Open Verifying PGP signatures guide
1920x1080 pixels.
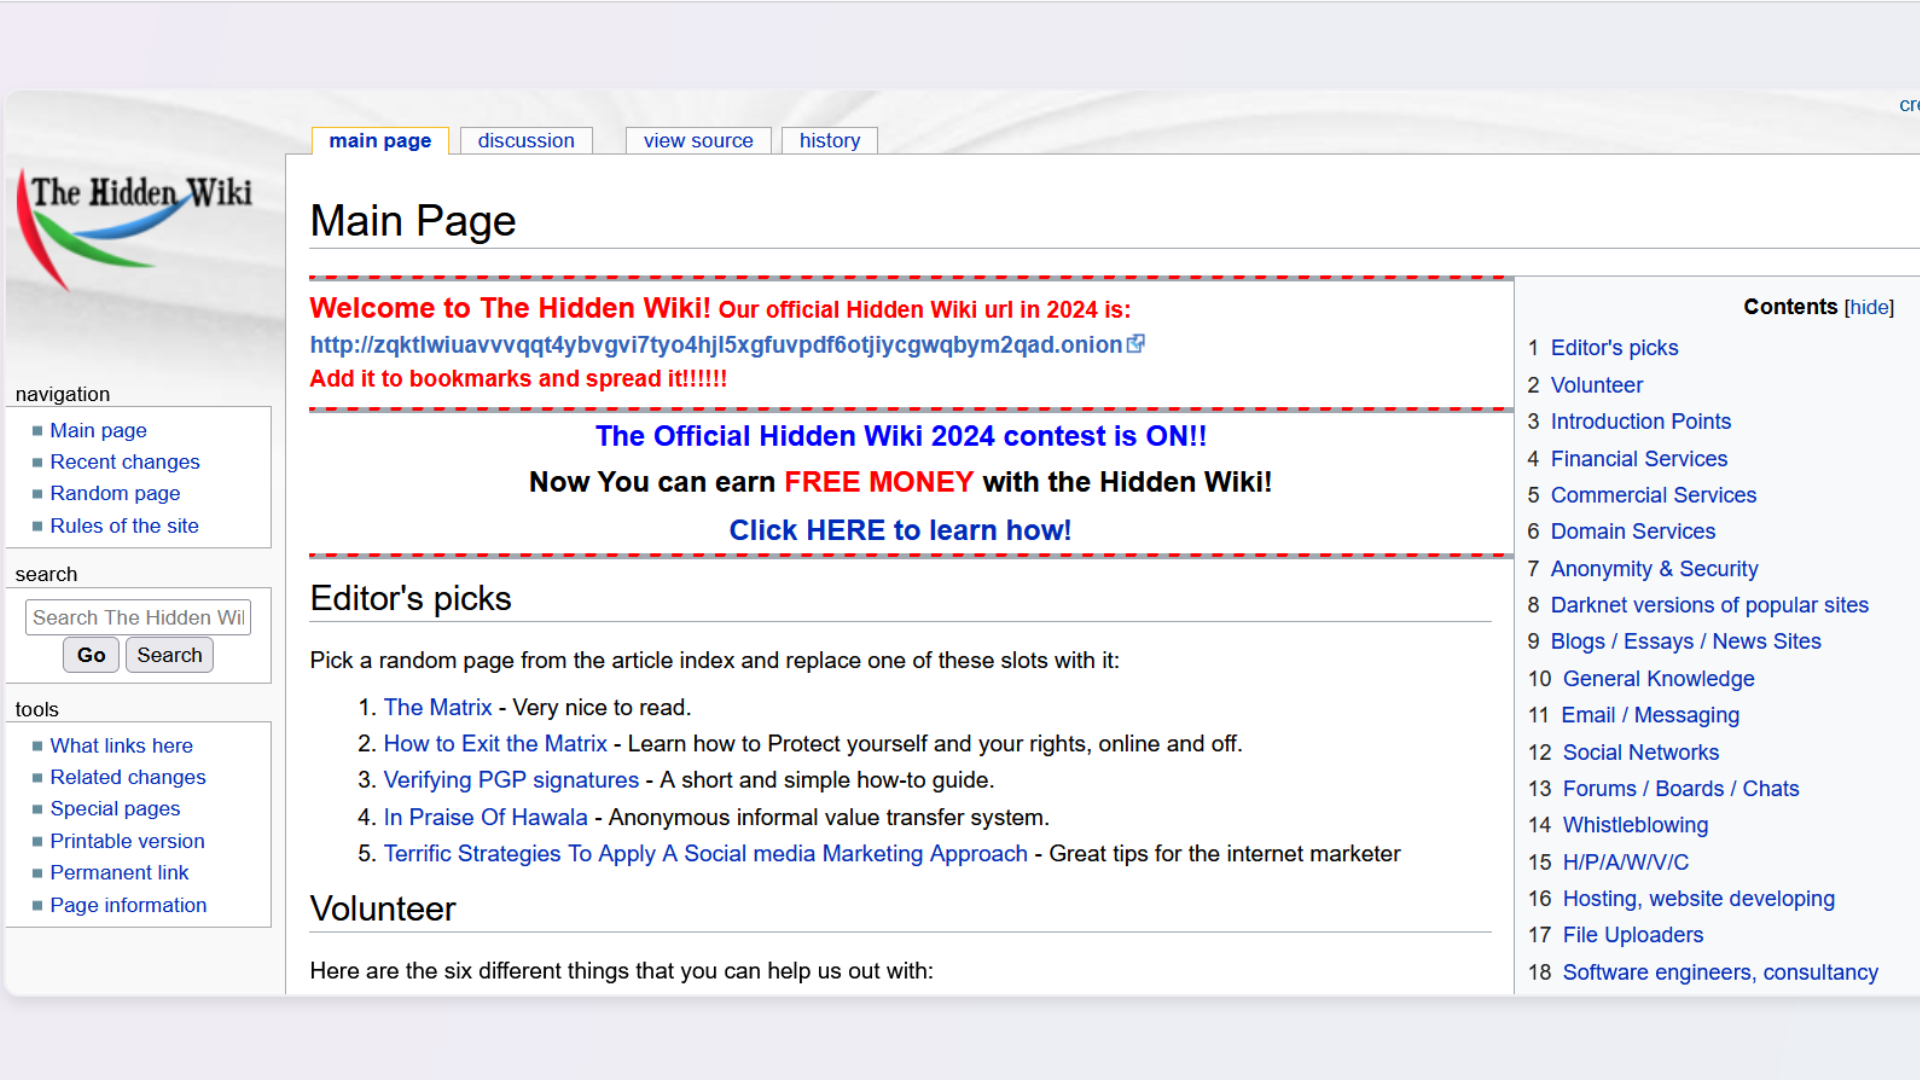pos(511,780)
